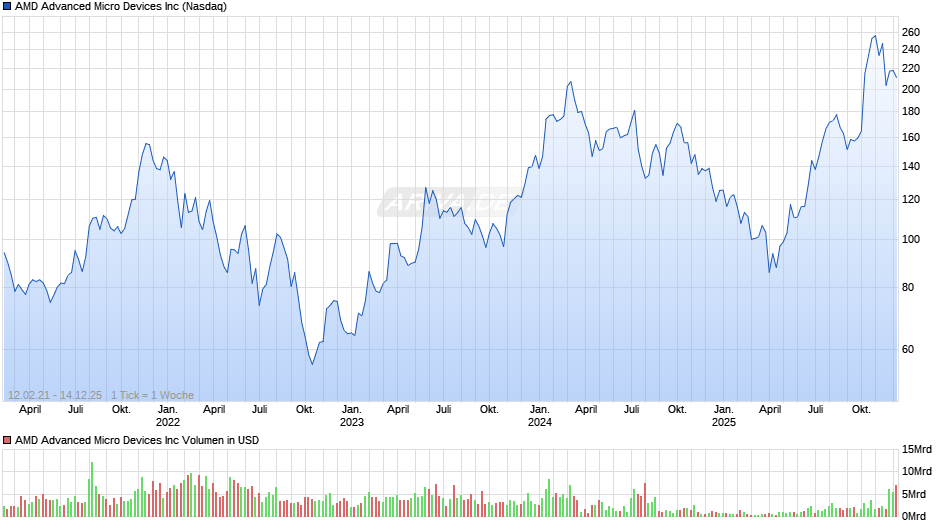
Task: Click the chart title 'AMD Advanced Micro Devices Inc (Nasdaq)'
Action: (x=120, y=7)
